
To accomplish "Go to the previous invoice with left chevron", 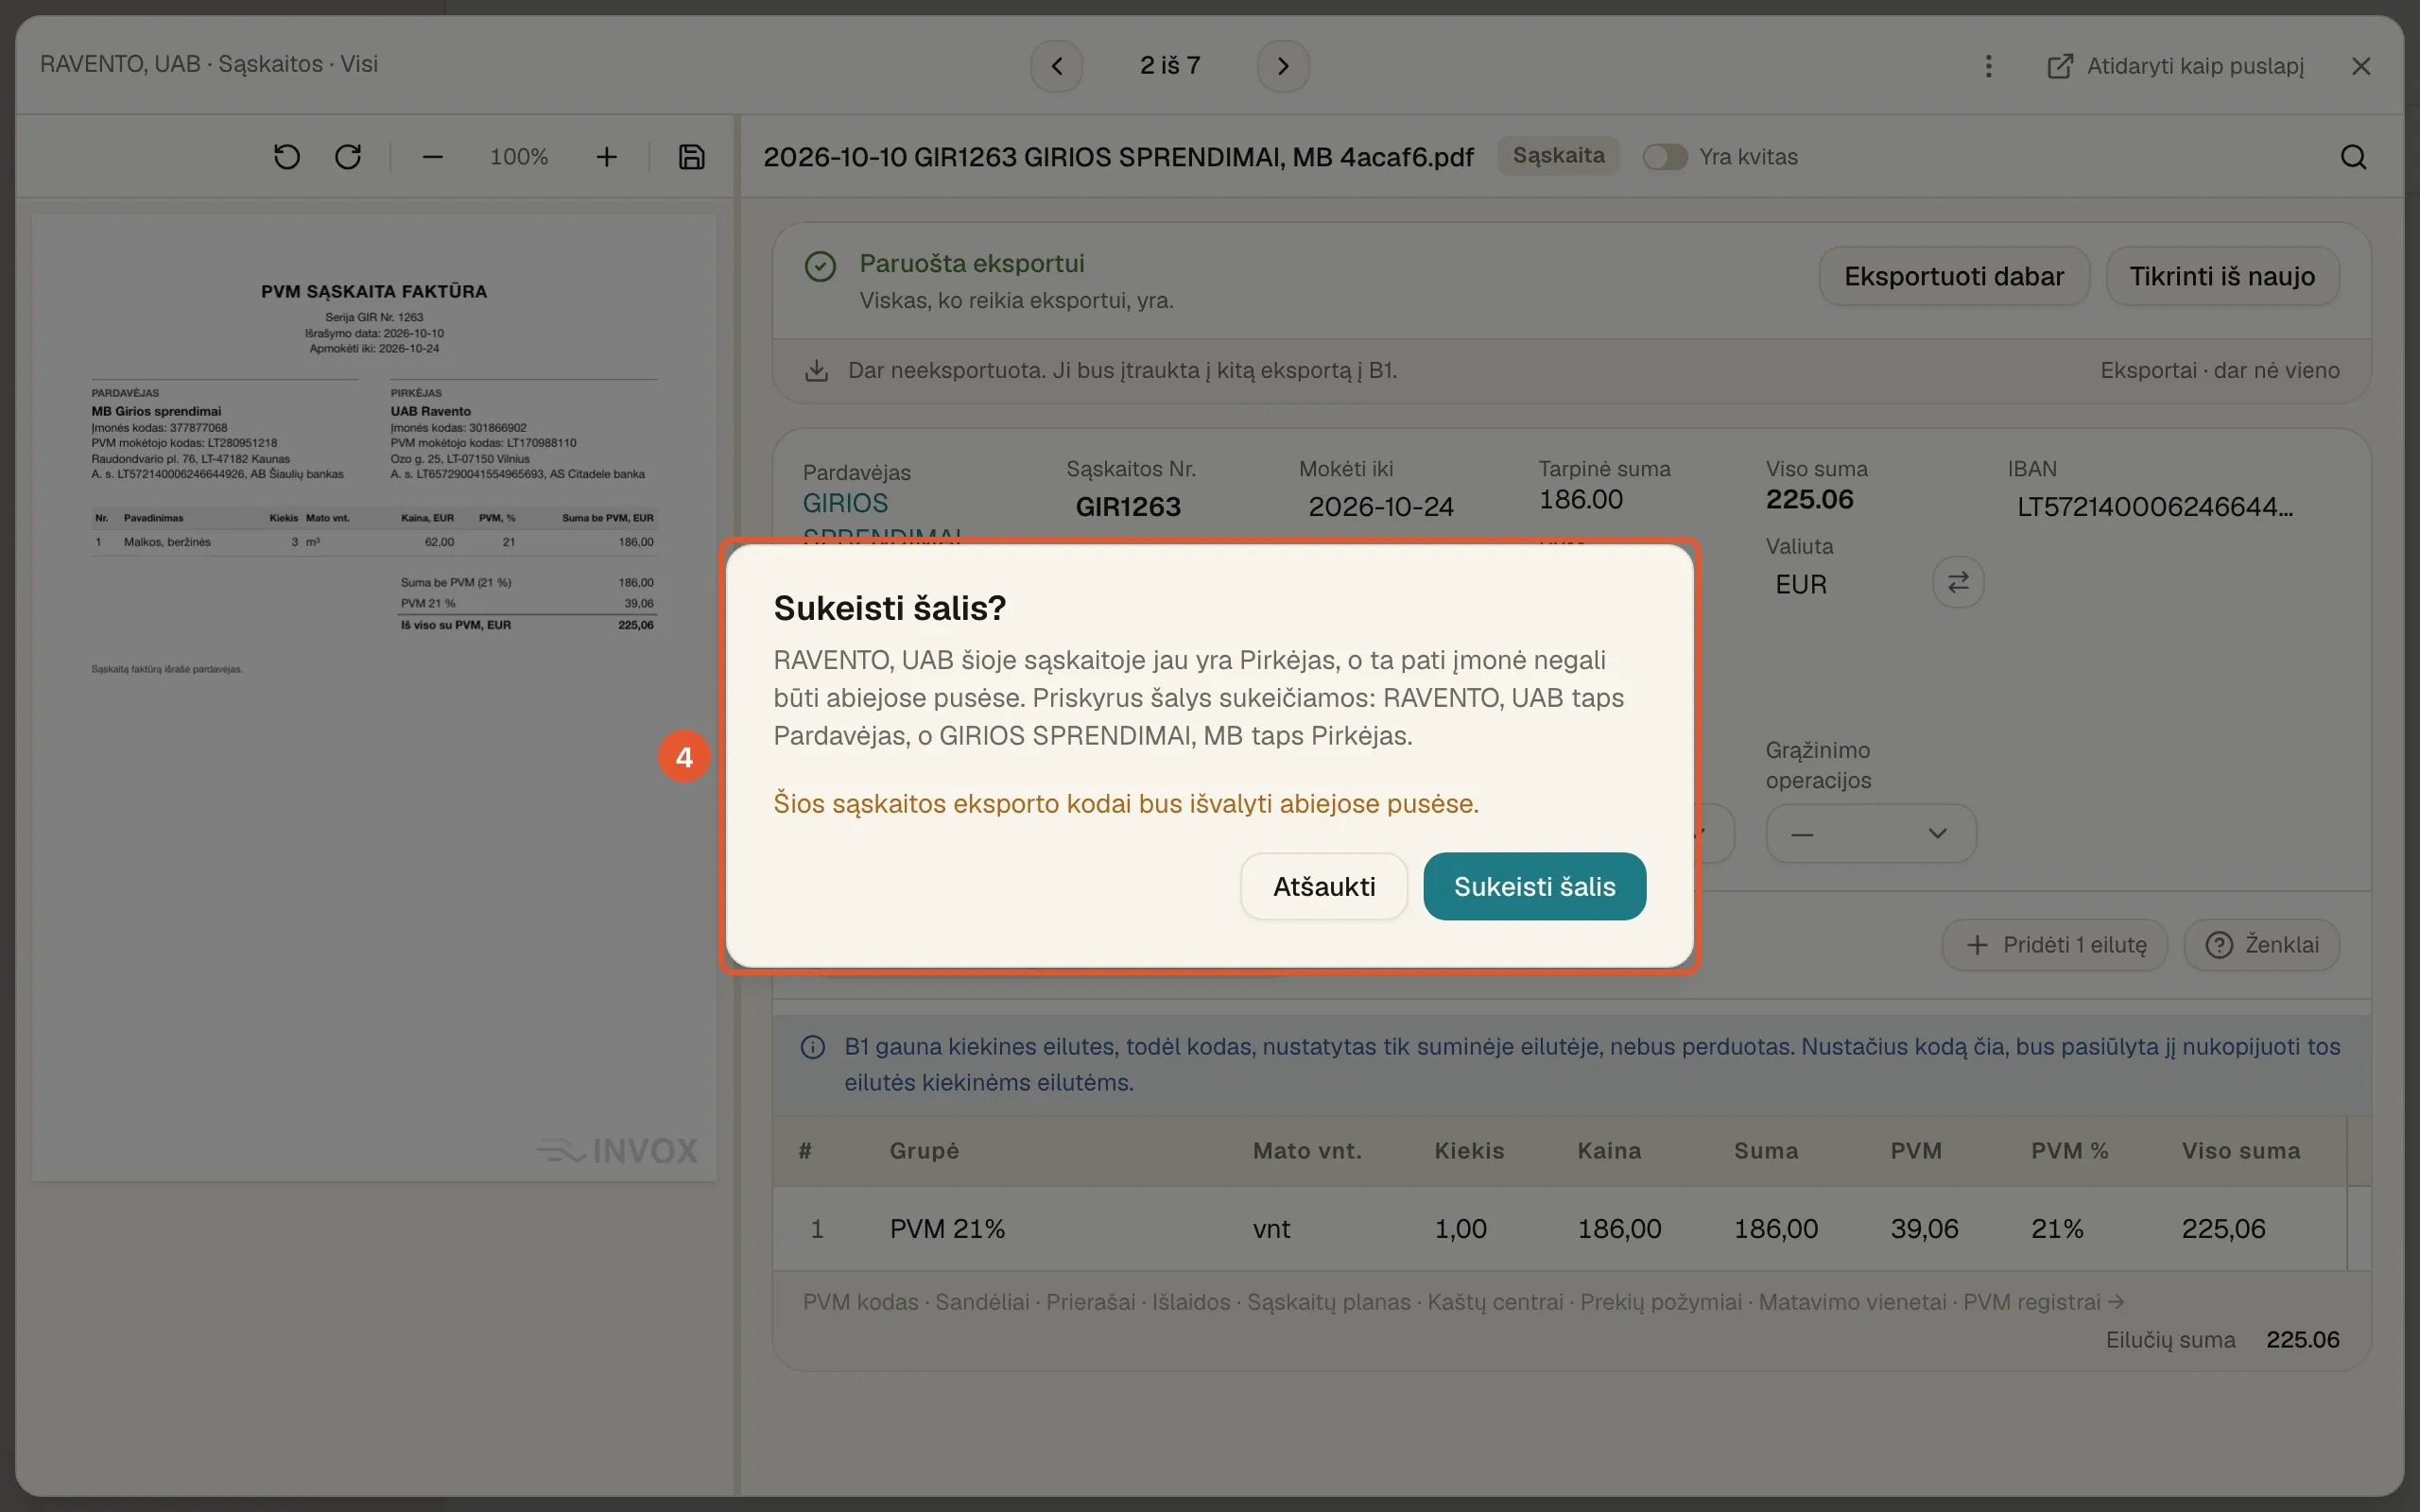I will click(1057, 66).
